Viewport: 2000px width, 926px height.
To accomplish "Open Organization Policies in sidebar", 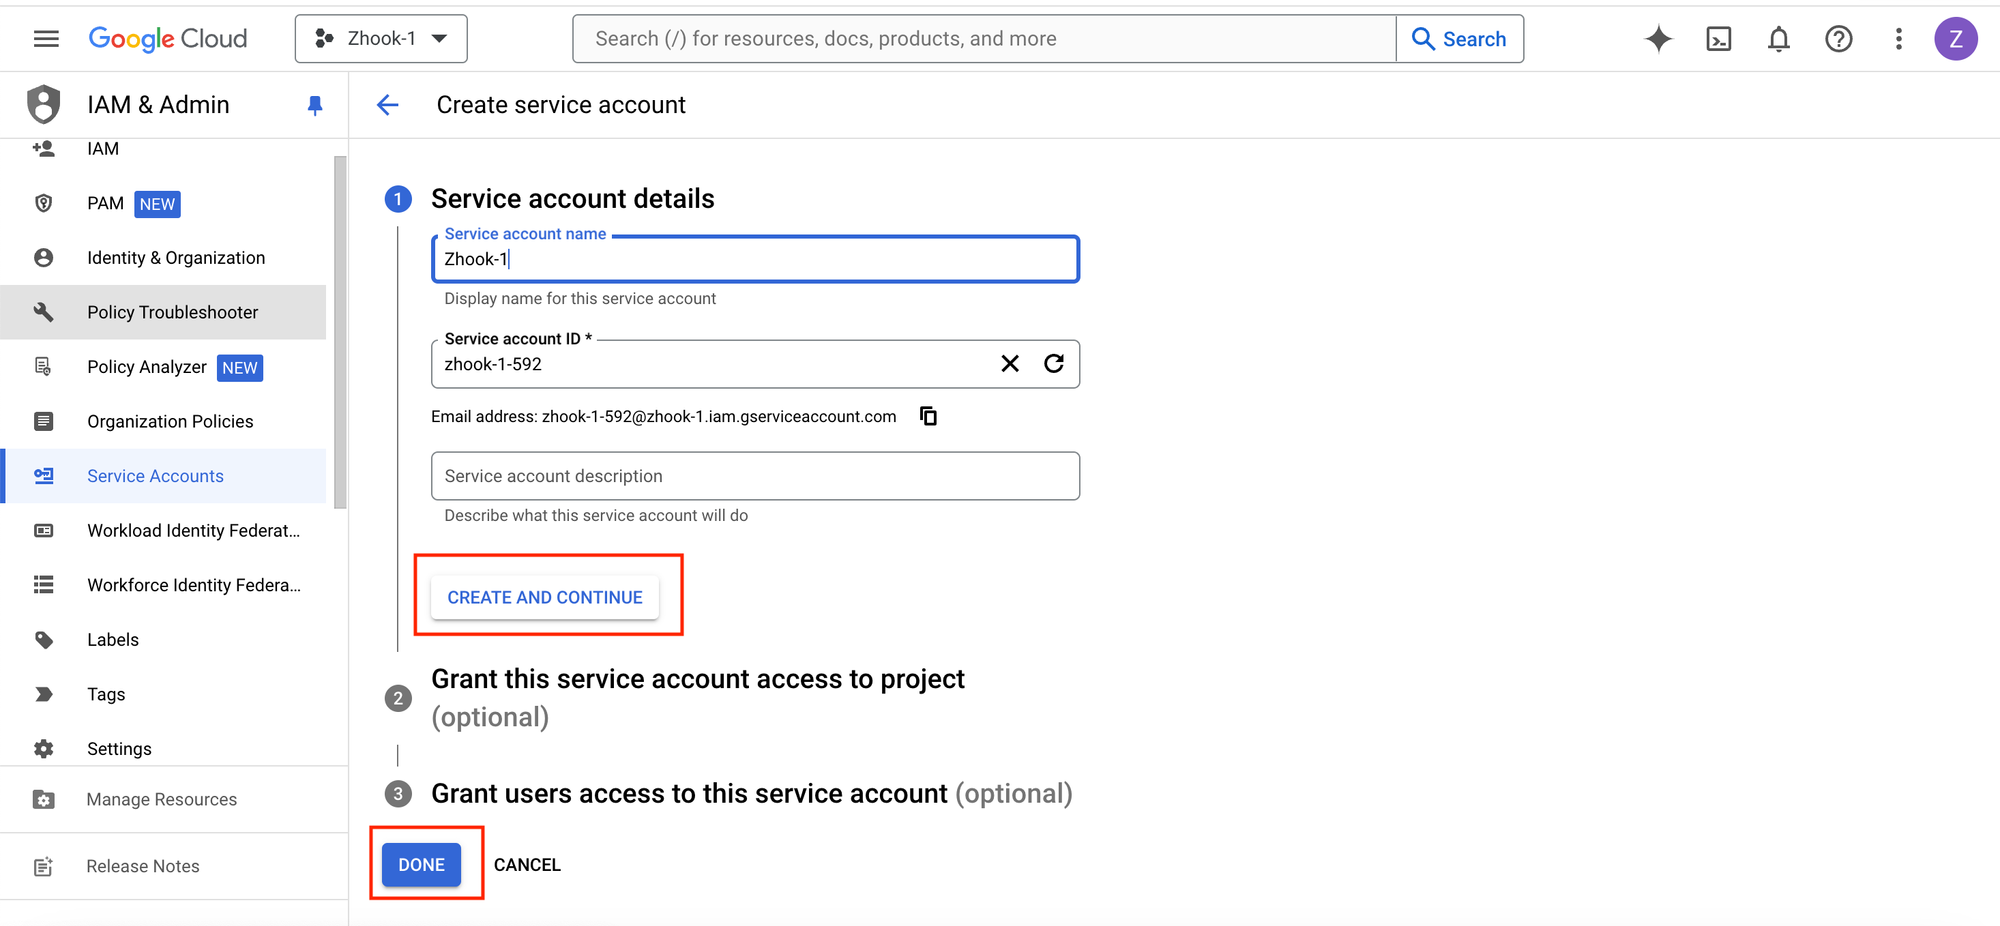I will 170,422.
